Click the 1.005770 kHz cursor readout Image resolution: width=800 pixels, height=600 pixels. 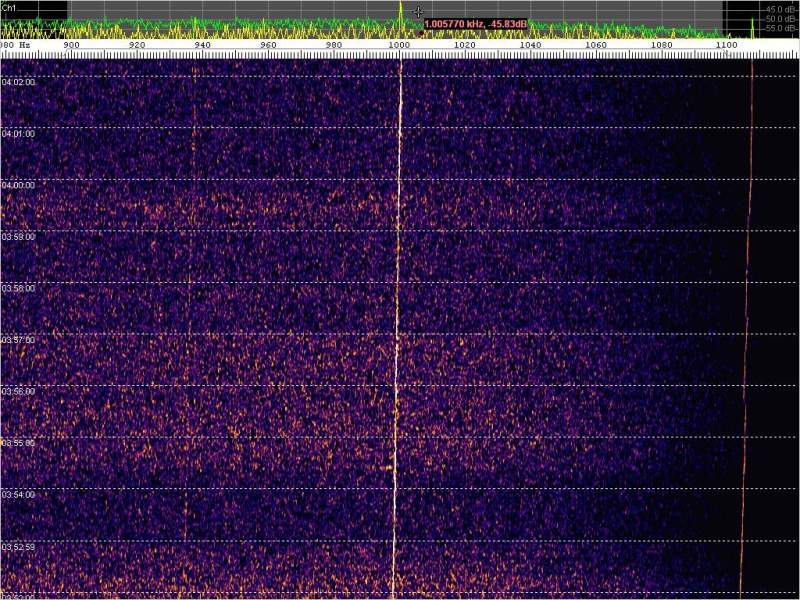[x=475, y=23]
